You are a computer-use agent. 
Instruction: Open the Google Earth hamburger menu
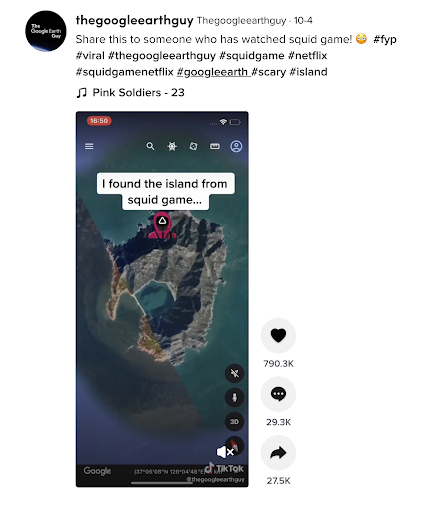(89, 146)
